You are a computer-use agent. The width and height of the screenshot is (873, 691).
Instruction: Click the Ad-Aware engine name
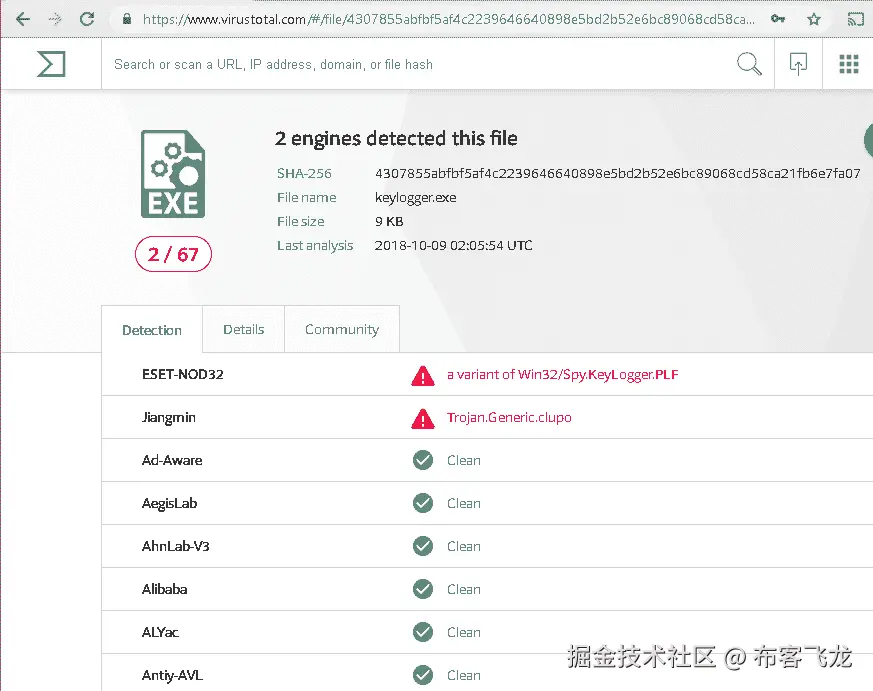click(172, 460)
